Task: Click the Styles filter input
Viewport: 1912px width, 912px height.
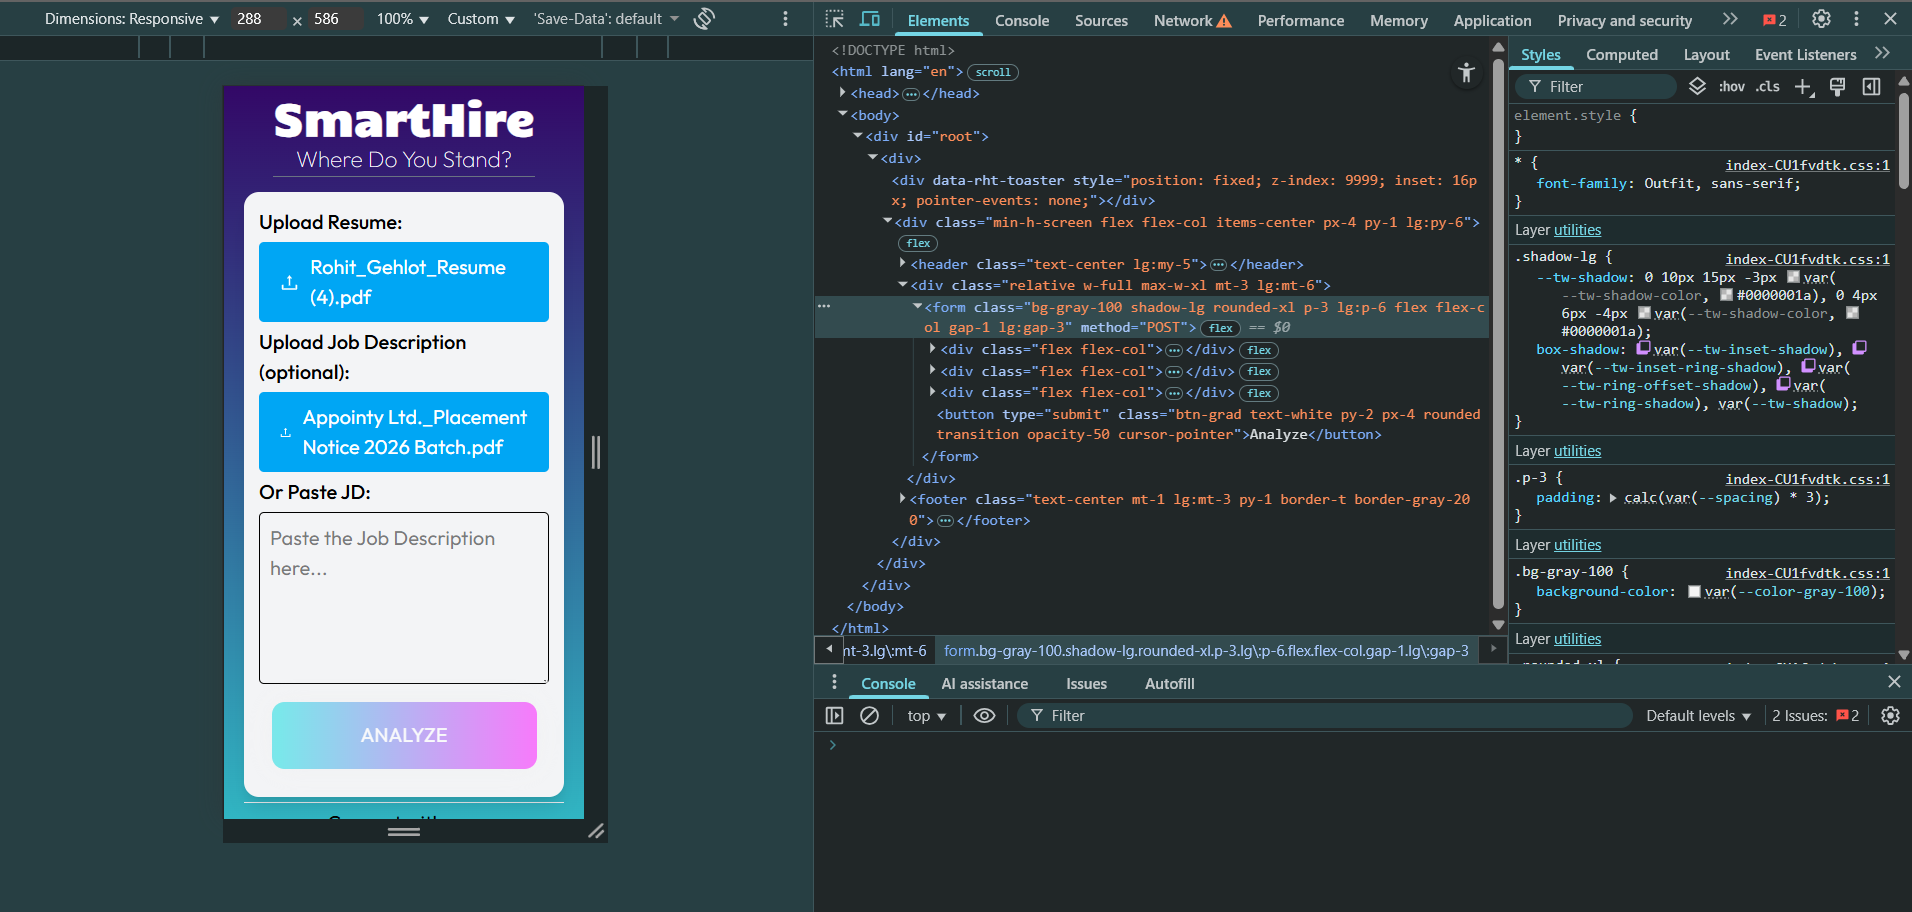Action: pyautogui.click(x=1596, y=87)
